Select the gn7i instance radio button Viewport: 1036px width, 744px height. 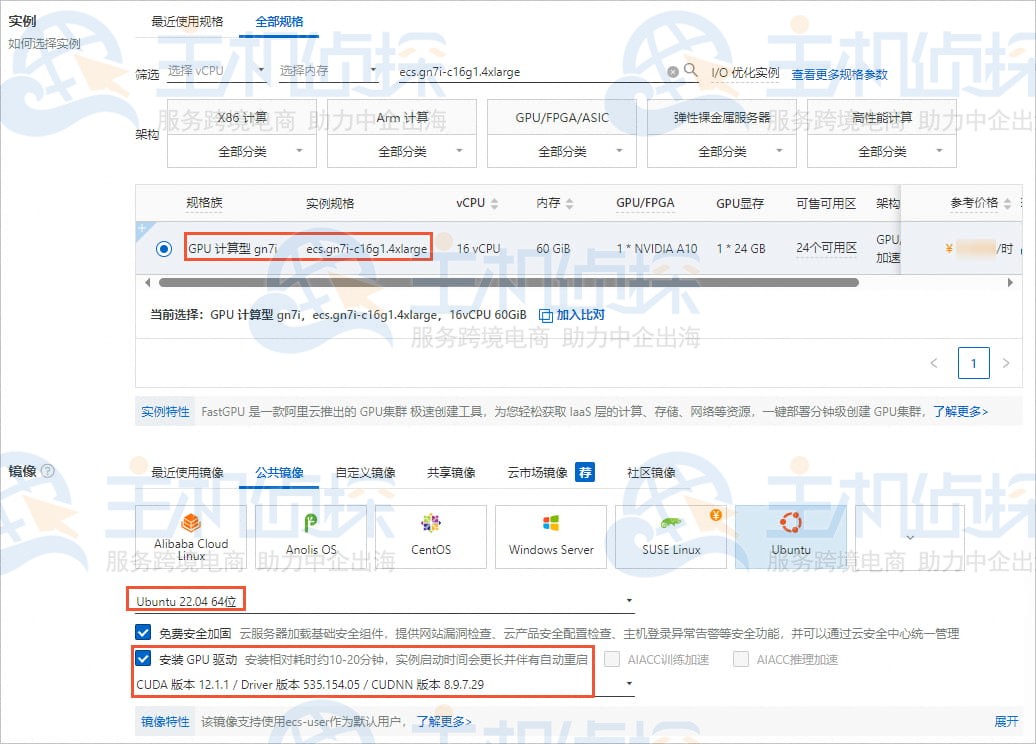[x=163, y=248]
